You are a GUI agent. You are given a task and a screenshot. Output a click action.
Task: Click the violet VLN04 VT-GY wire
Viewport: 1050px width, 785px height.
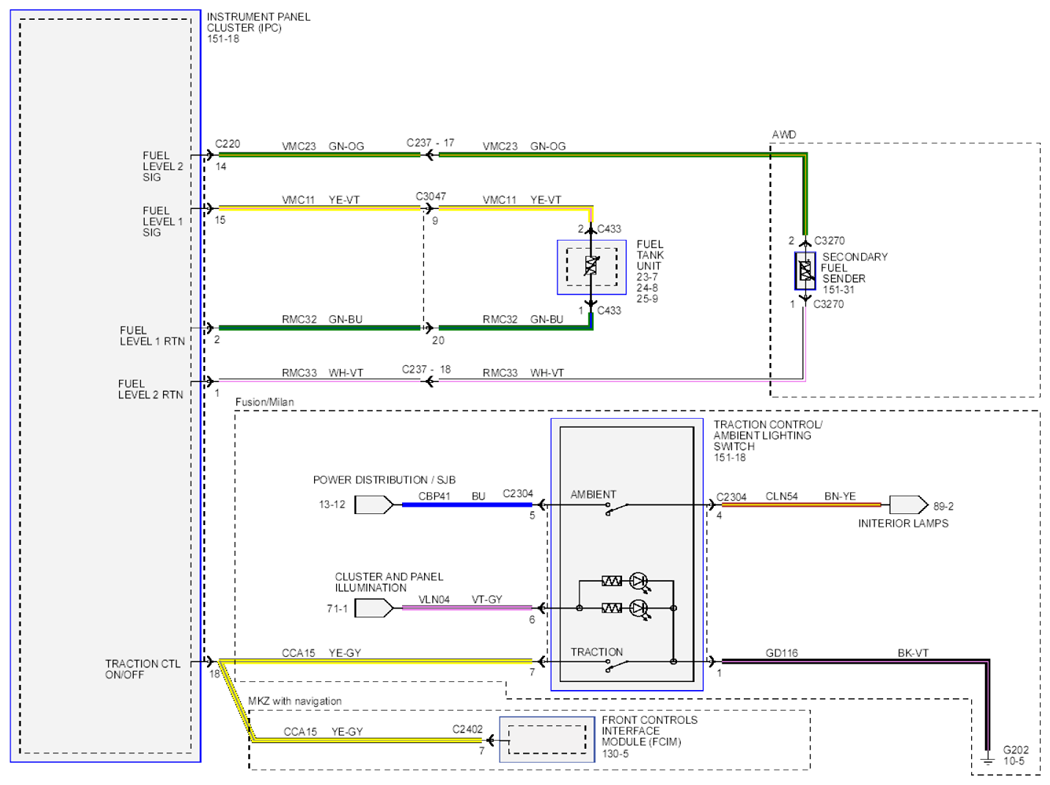coord(467,608)
